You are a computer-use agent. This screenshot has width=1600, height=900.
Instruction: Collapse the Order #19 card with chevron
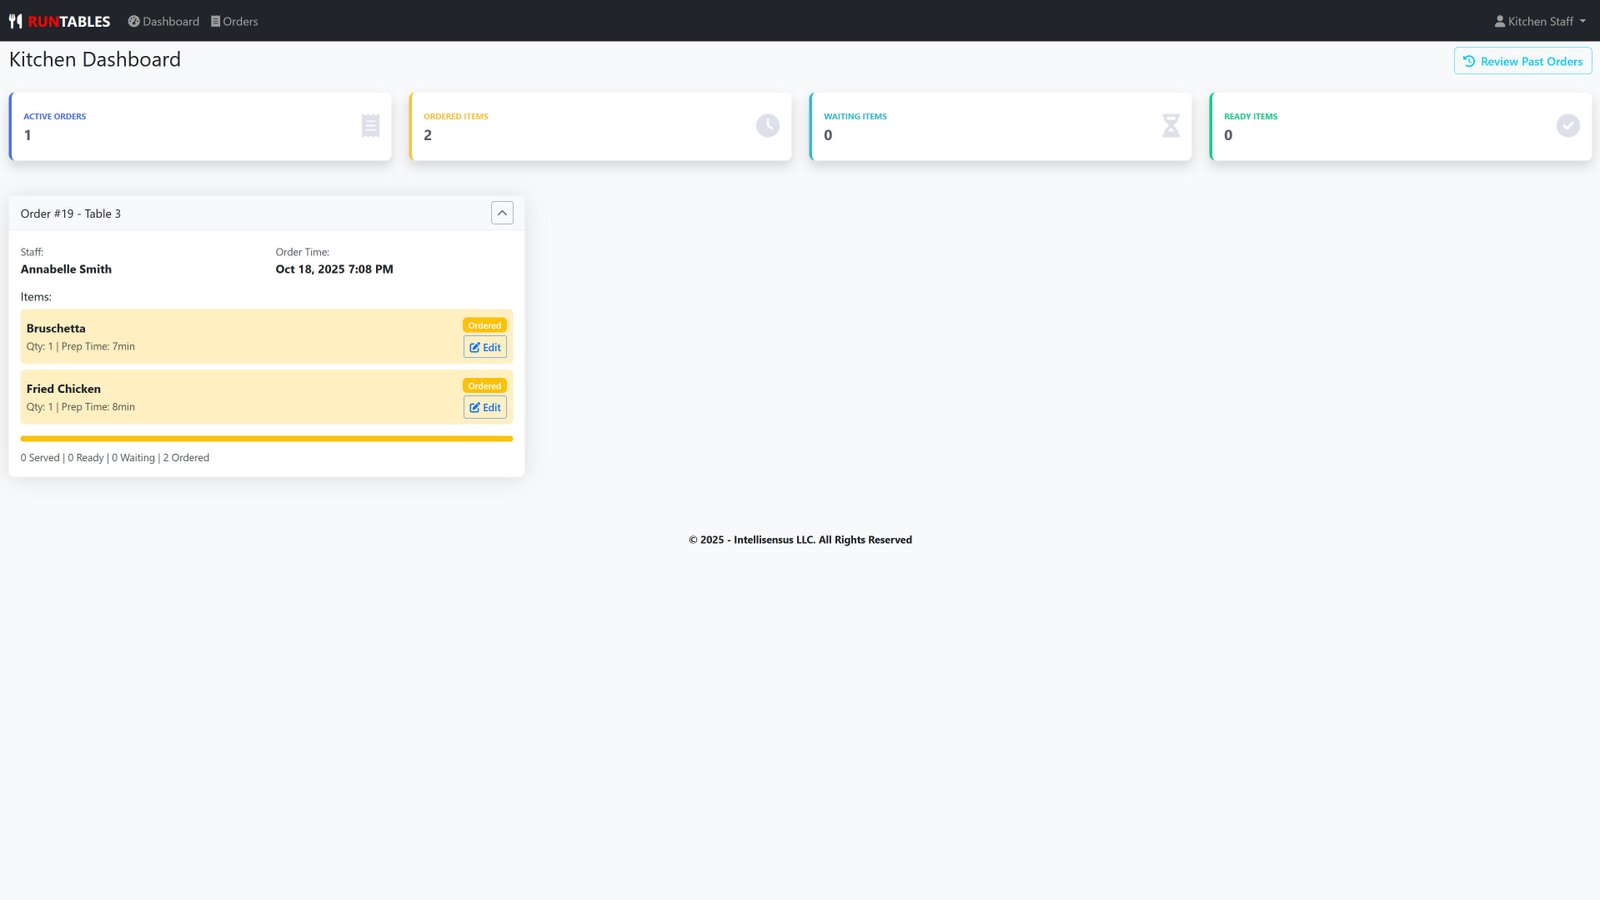point(502,213)
